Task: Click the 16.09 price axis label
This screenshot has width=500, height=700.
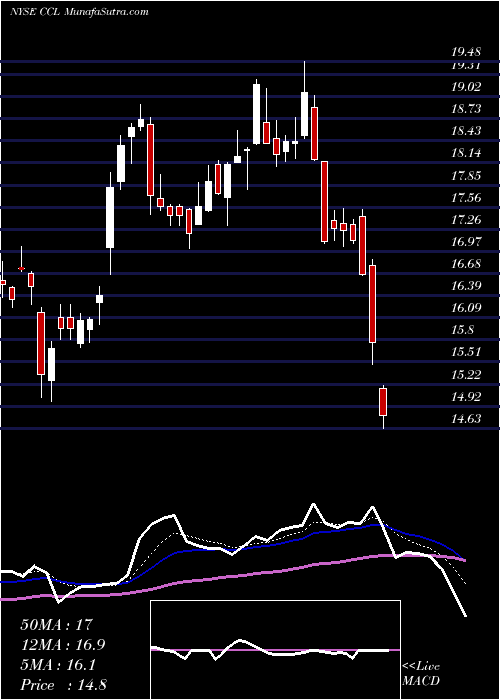Action: pyautogui.click(x=466, y=308)
